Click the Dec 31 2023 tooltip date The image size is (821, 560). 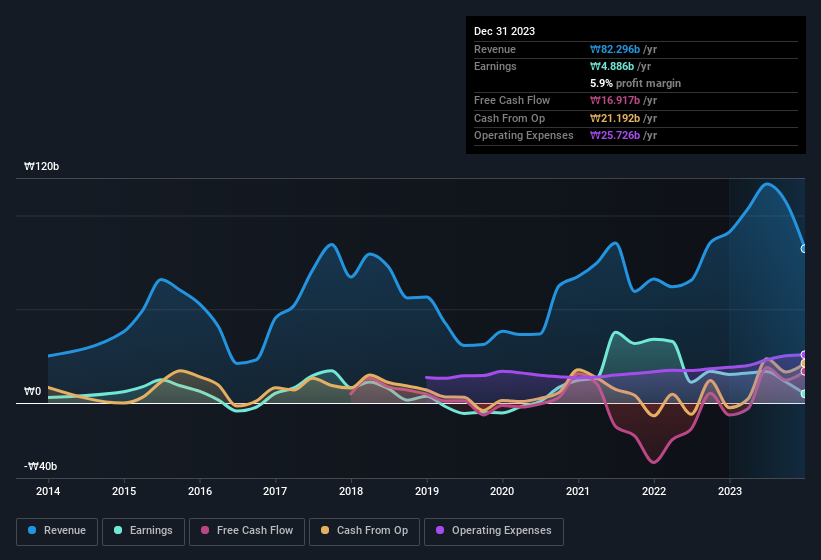pos(504,31)
